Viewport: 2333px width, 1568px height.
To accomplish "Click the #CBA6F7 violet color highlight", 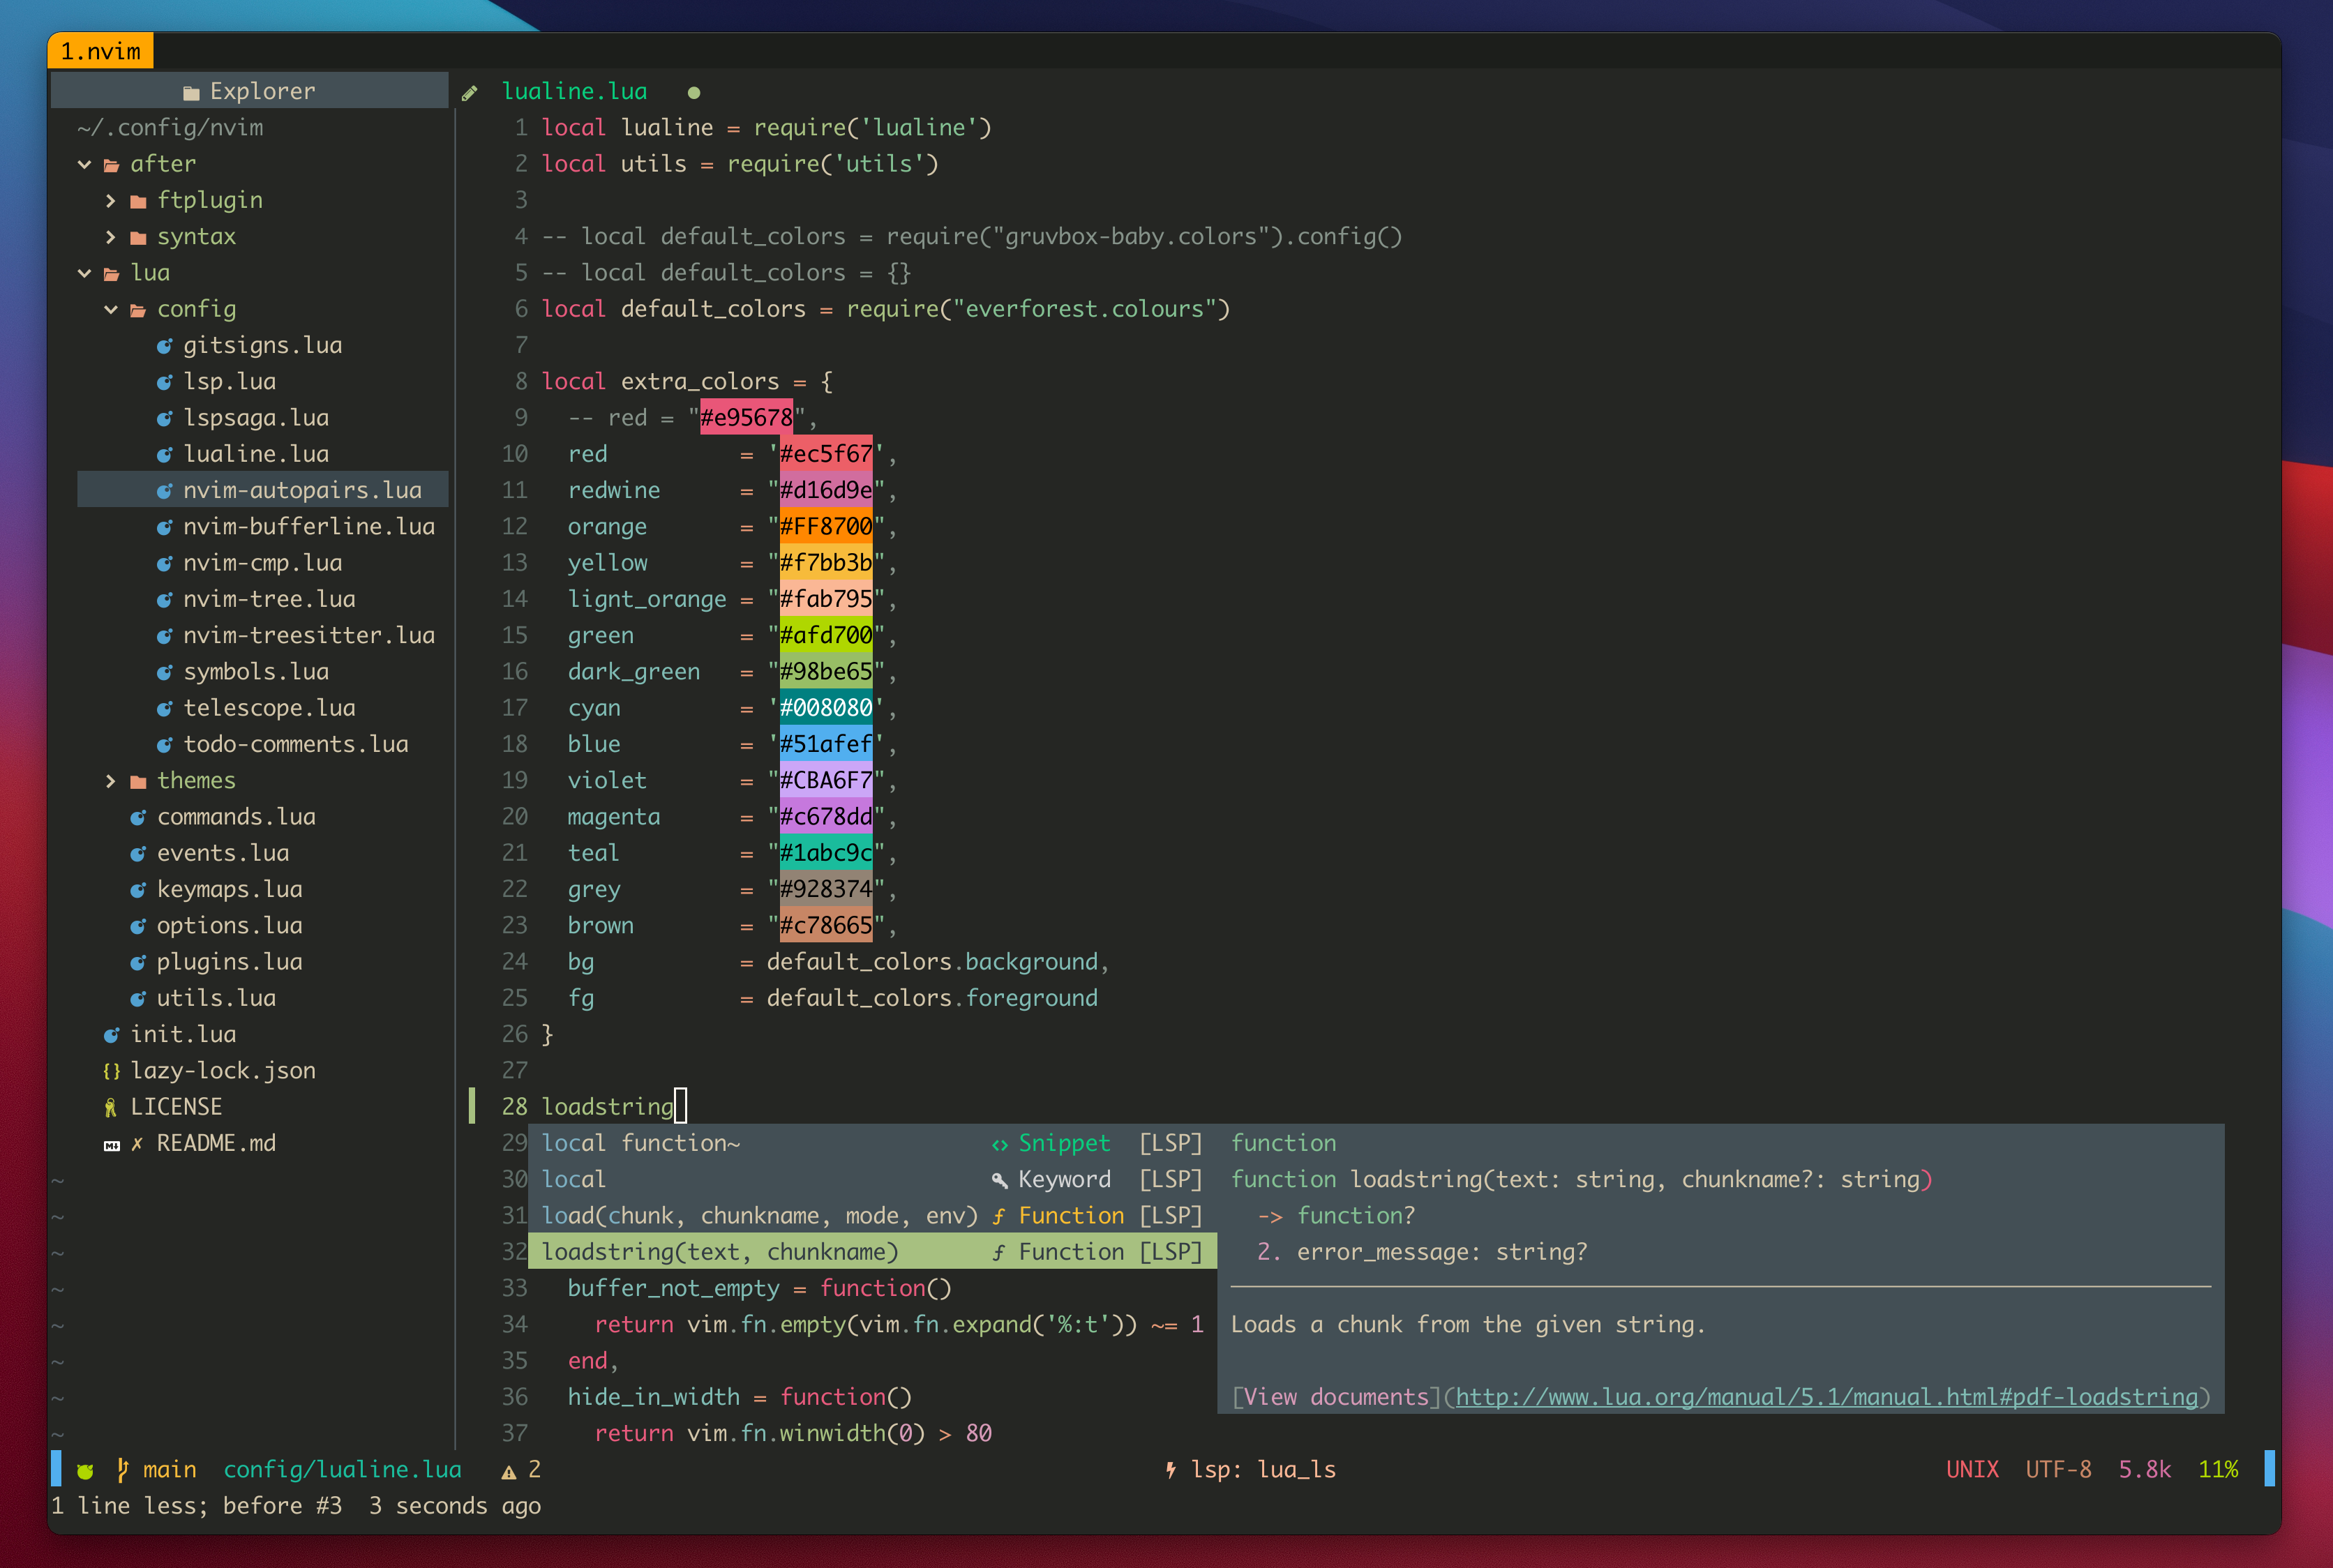I will (825, 780).
